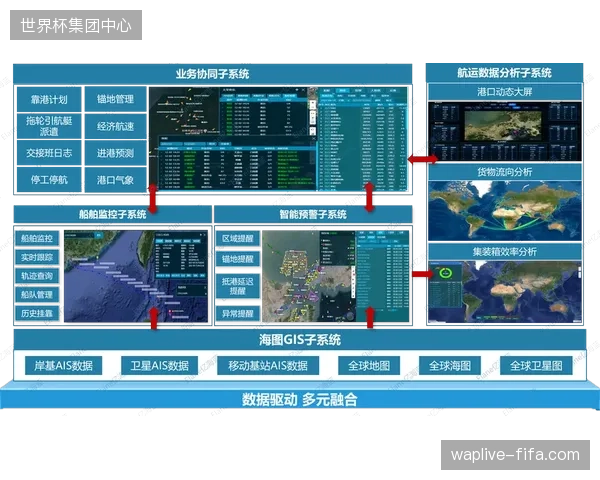Click the 海图GIS子系统 header bar
The height and width of the screenshot is (480, 600).
[300, 340]
